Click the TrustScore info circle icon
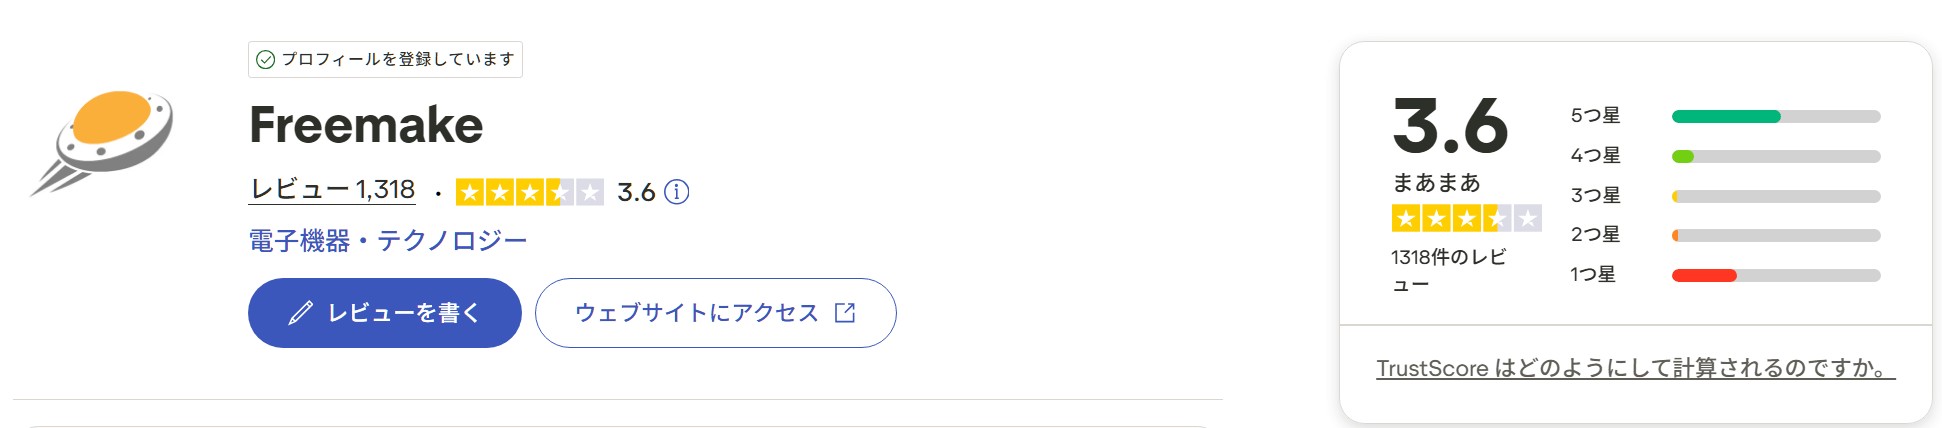Viewport: 1942px width, 428px height. point(677,192)
